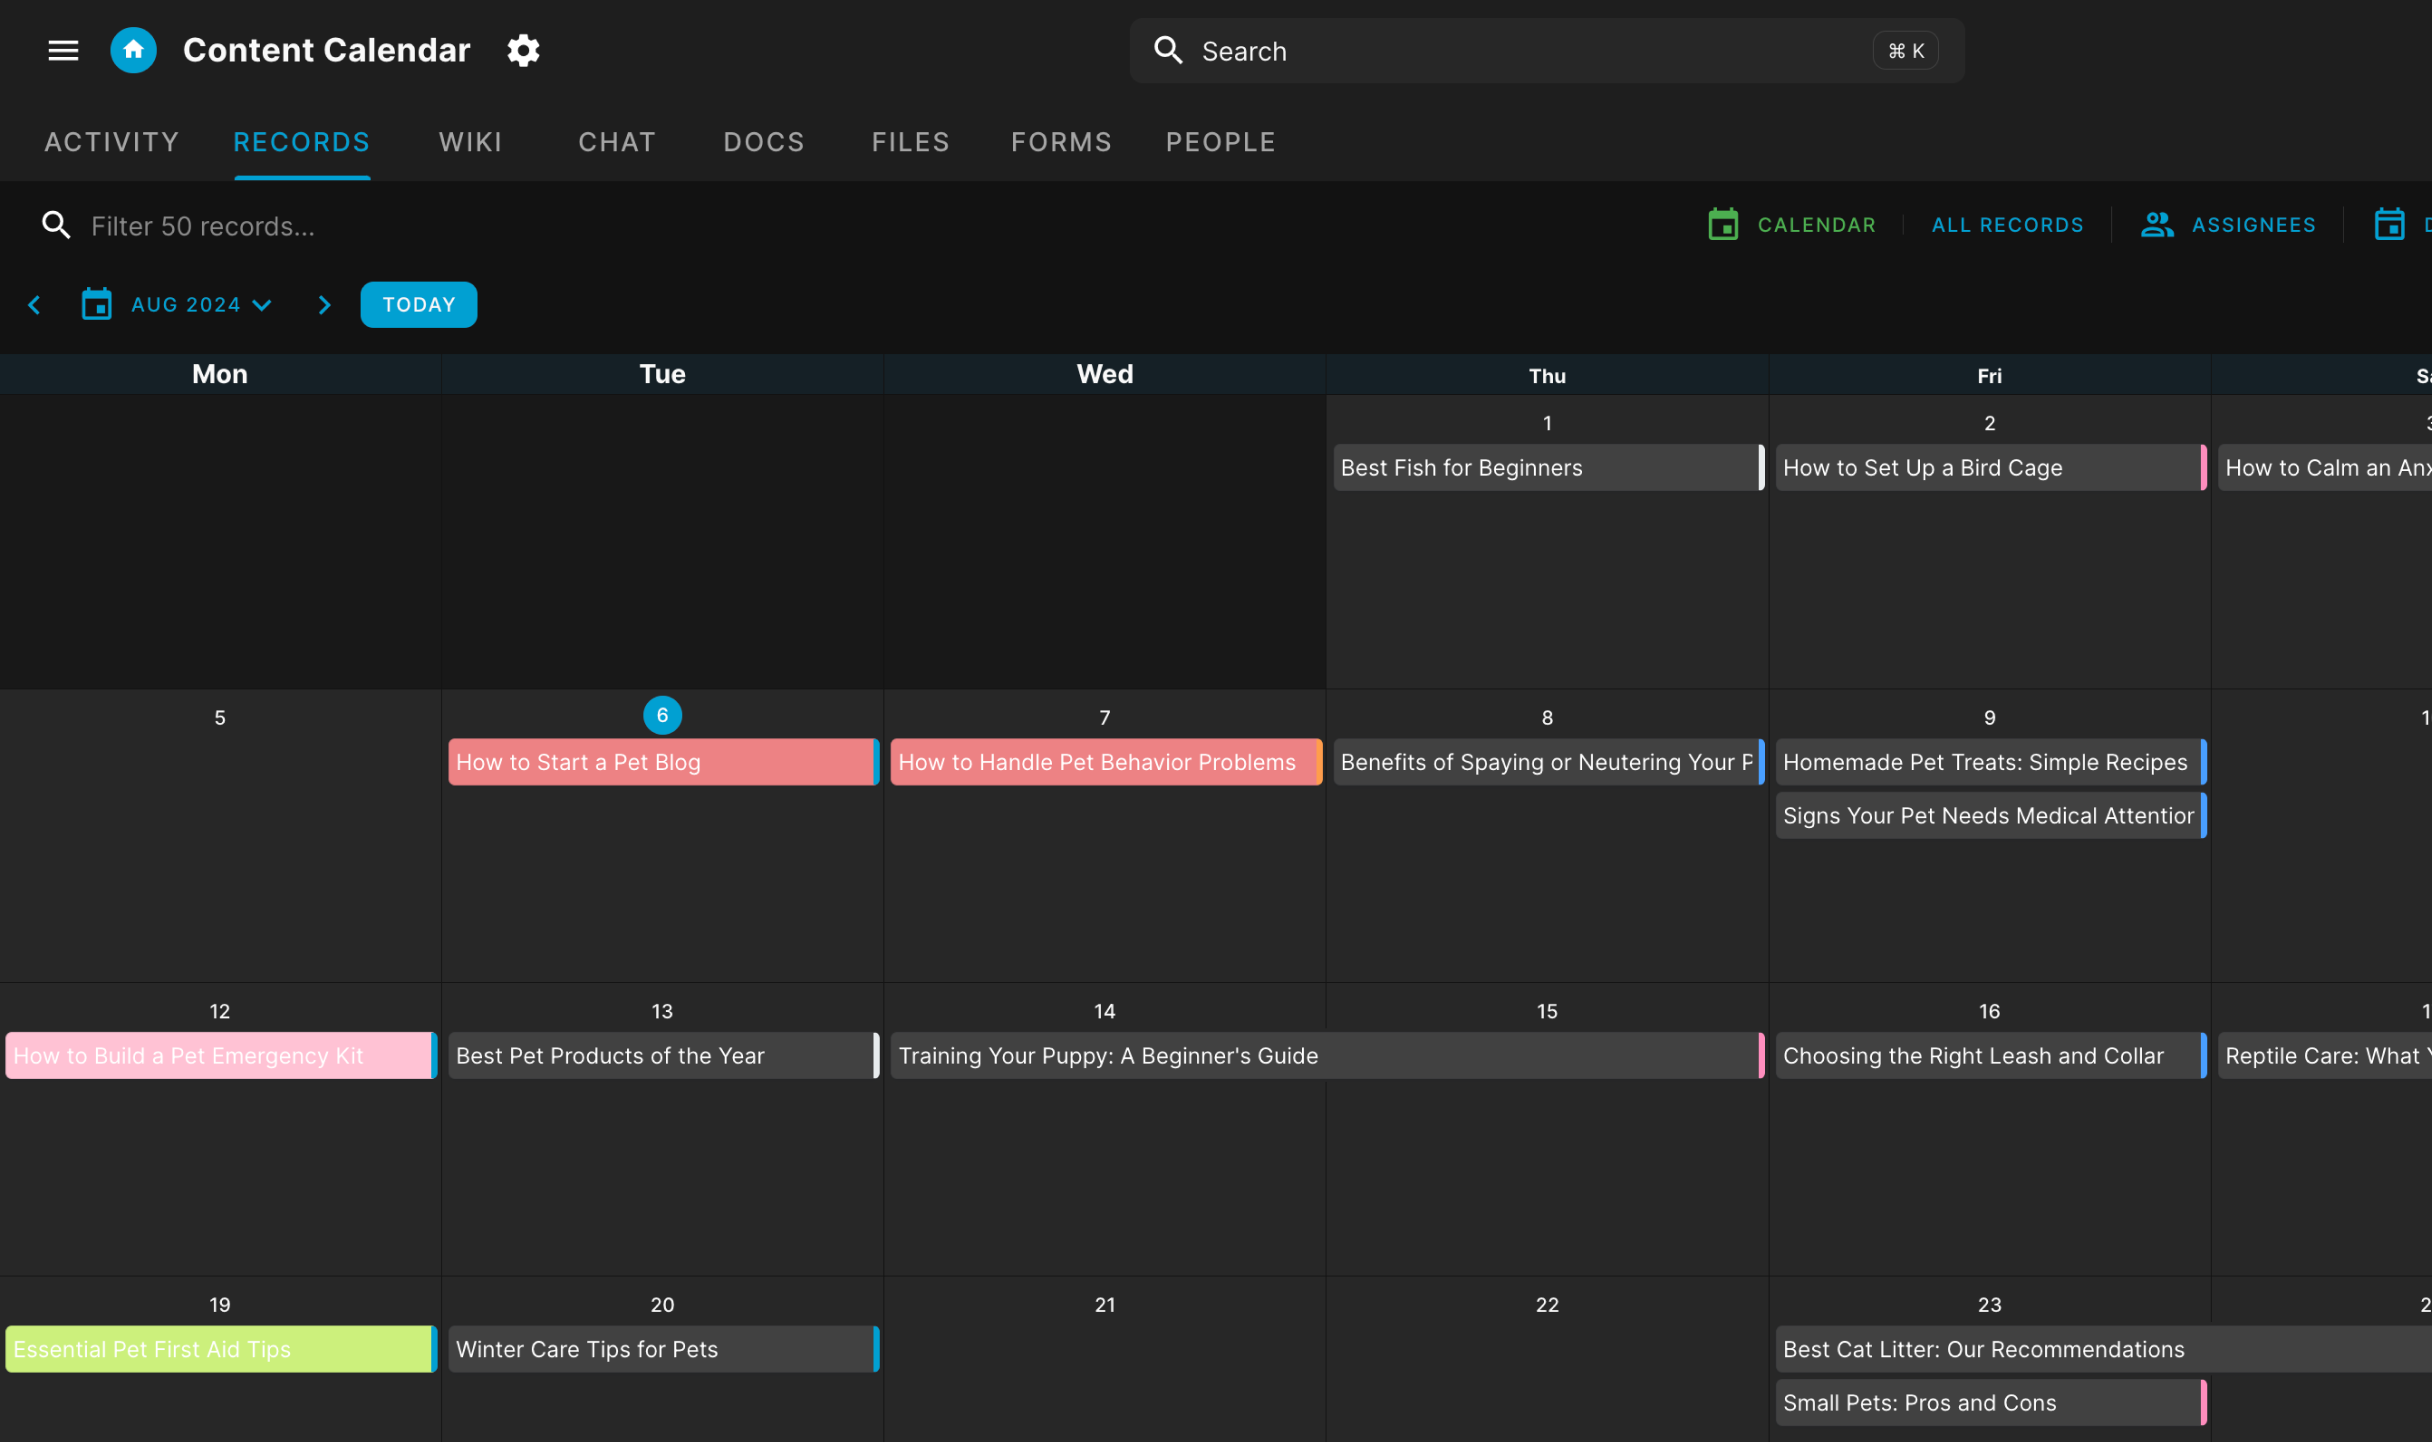Click the All Records icon
Screen dimensions: 2432x1442
tap(2008, 225)
